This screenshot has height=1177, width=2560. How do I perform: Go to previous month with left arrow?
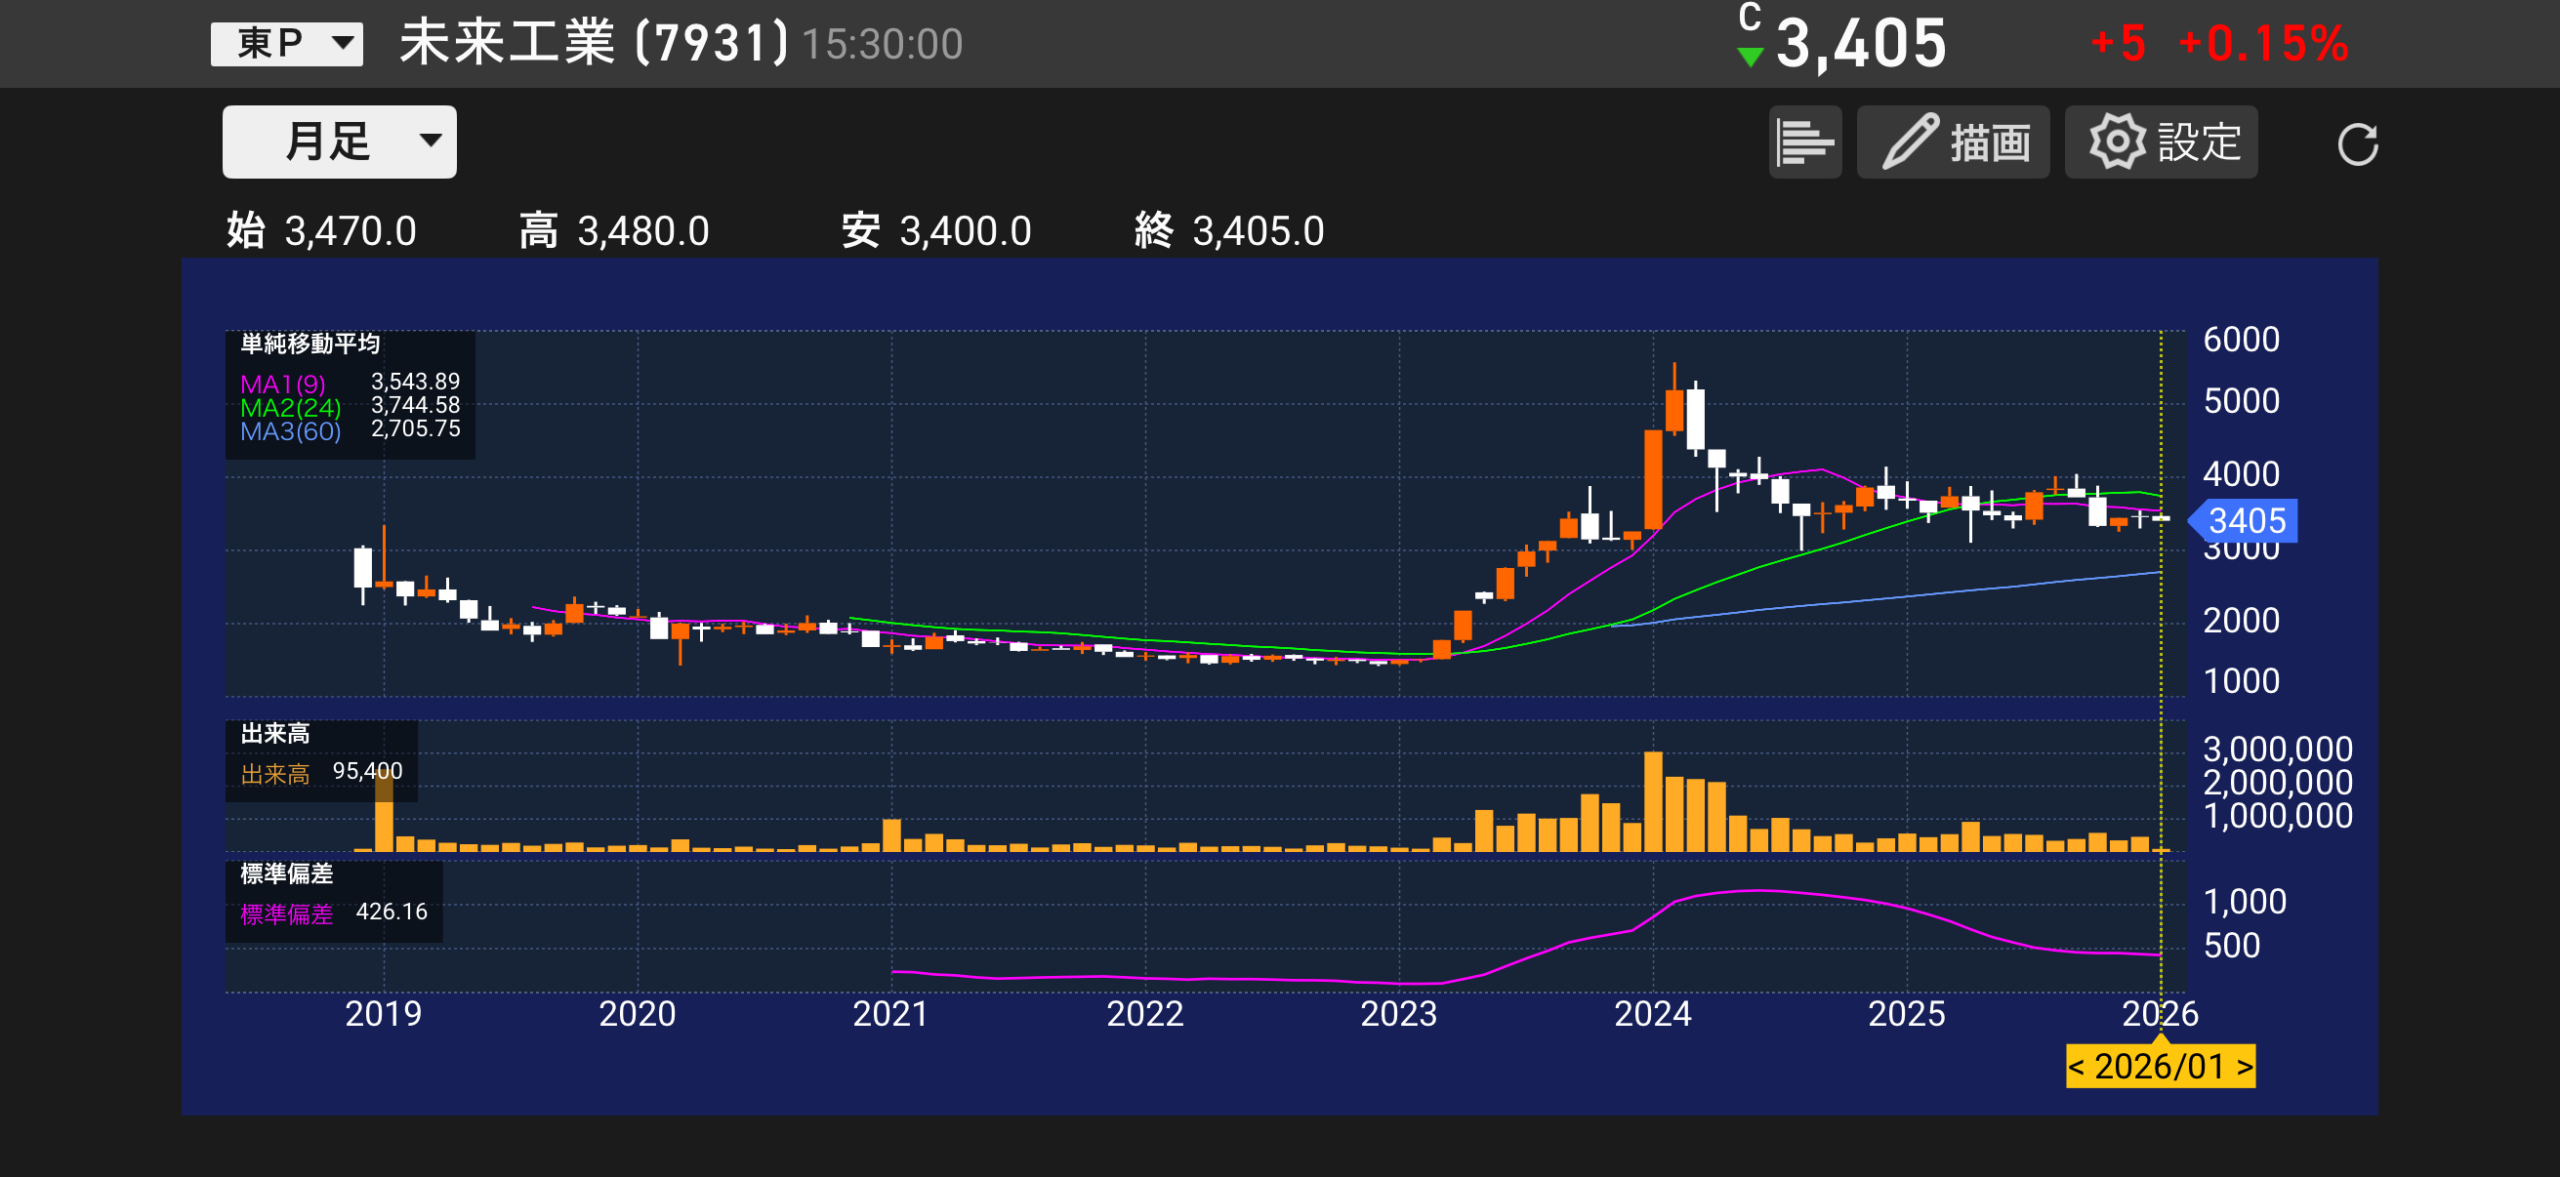coord(2077,1067)
